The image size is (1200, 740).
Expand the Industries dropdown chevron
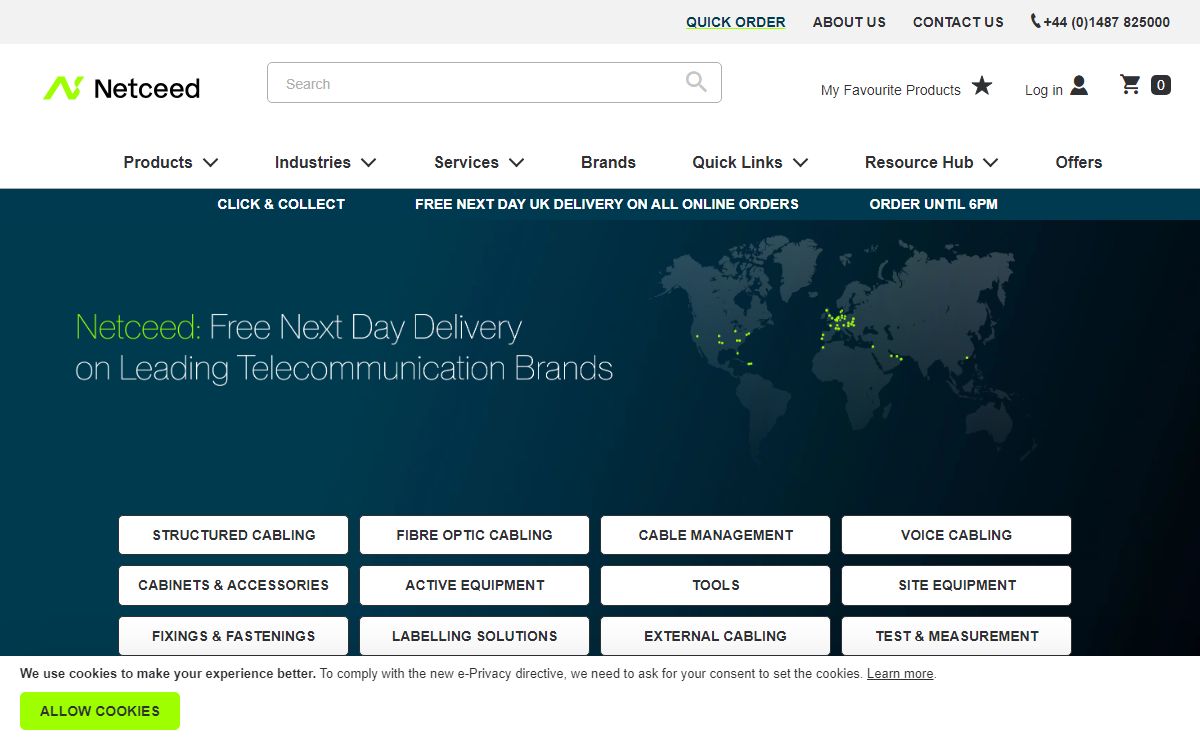[x=368, y=162]
